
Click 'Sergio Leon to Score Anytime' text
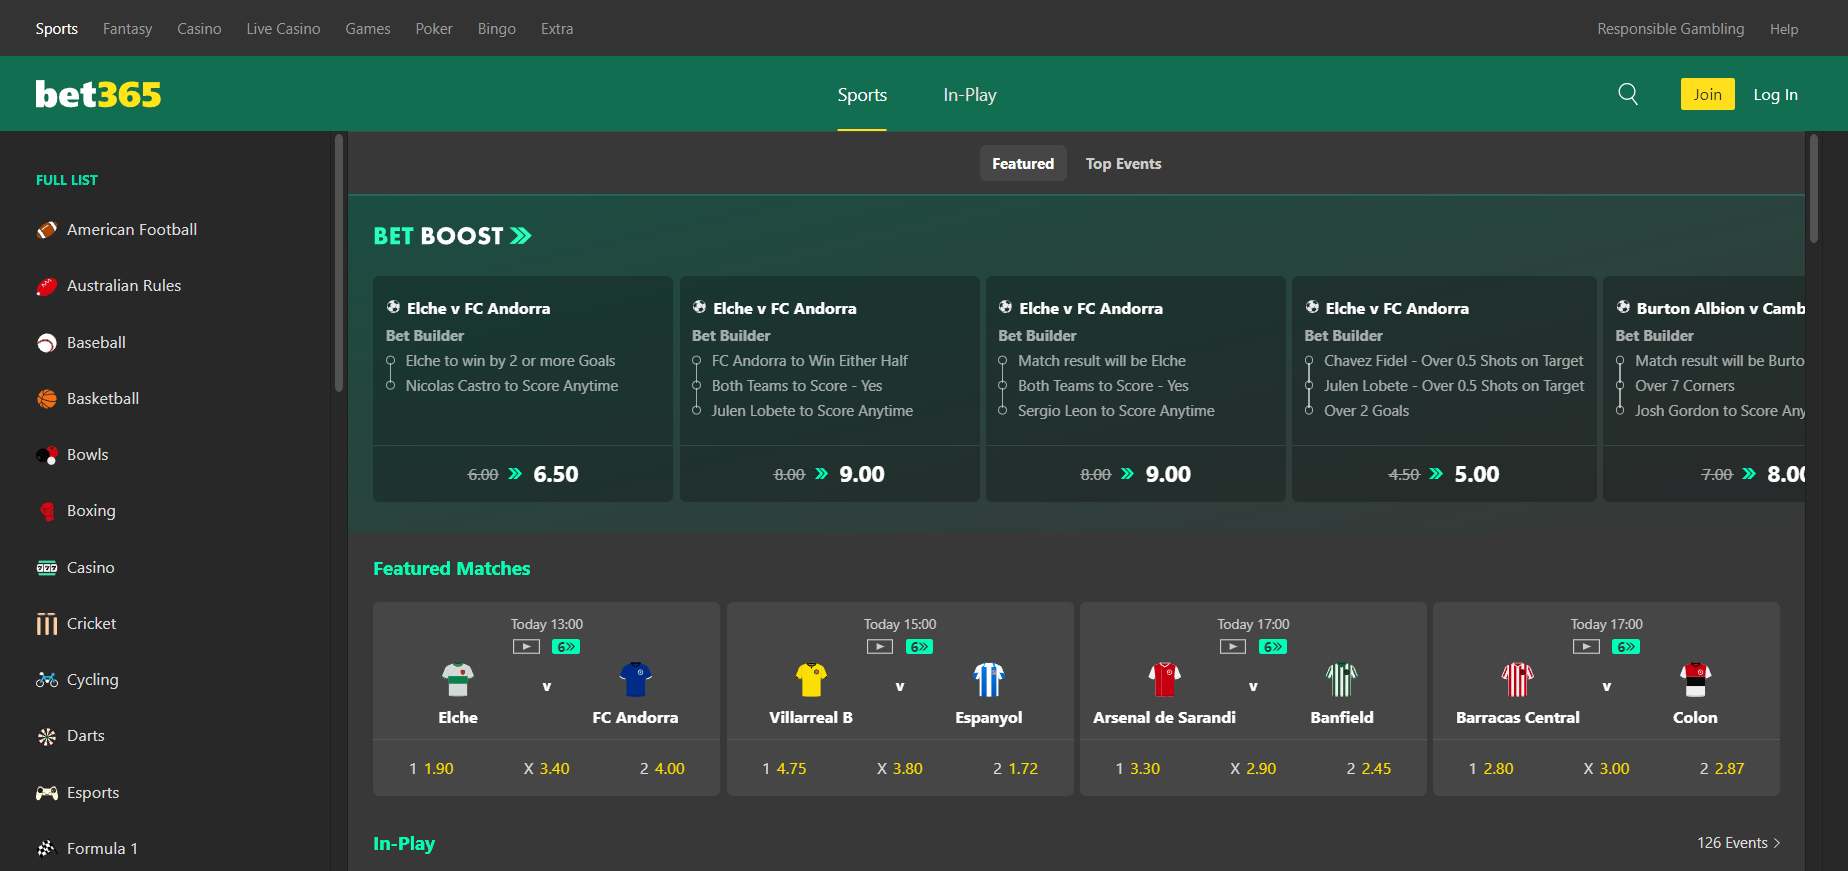coord(1116,410)
